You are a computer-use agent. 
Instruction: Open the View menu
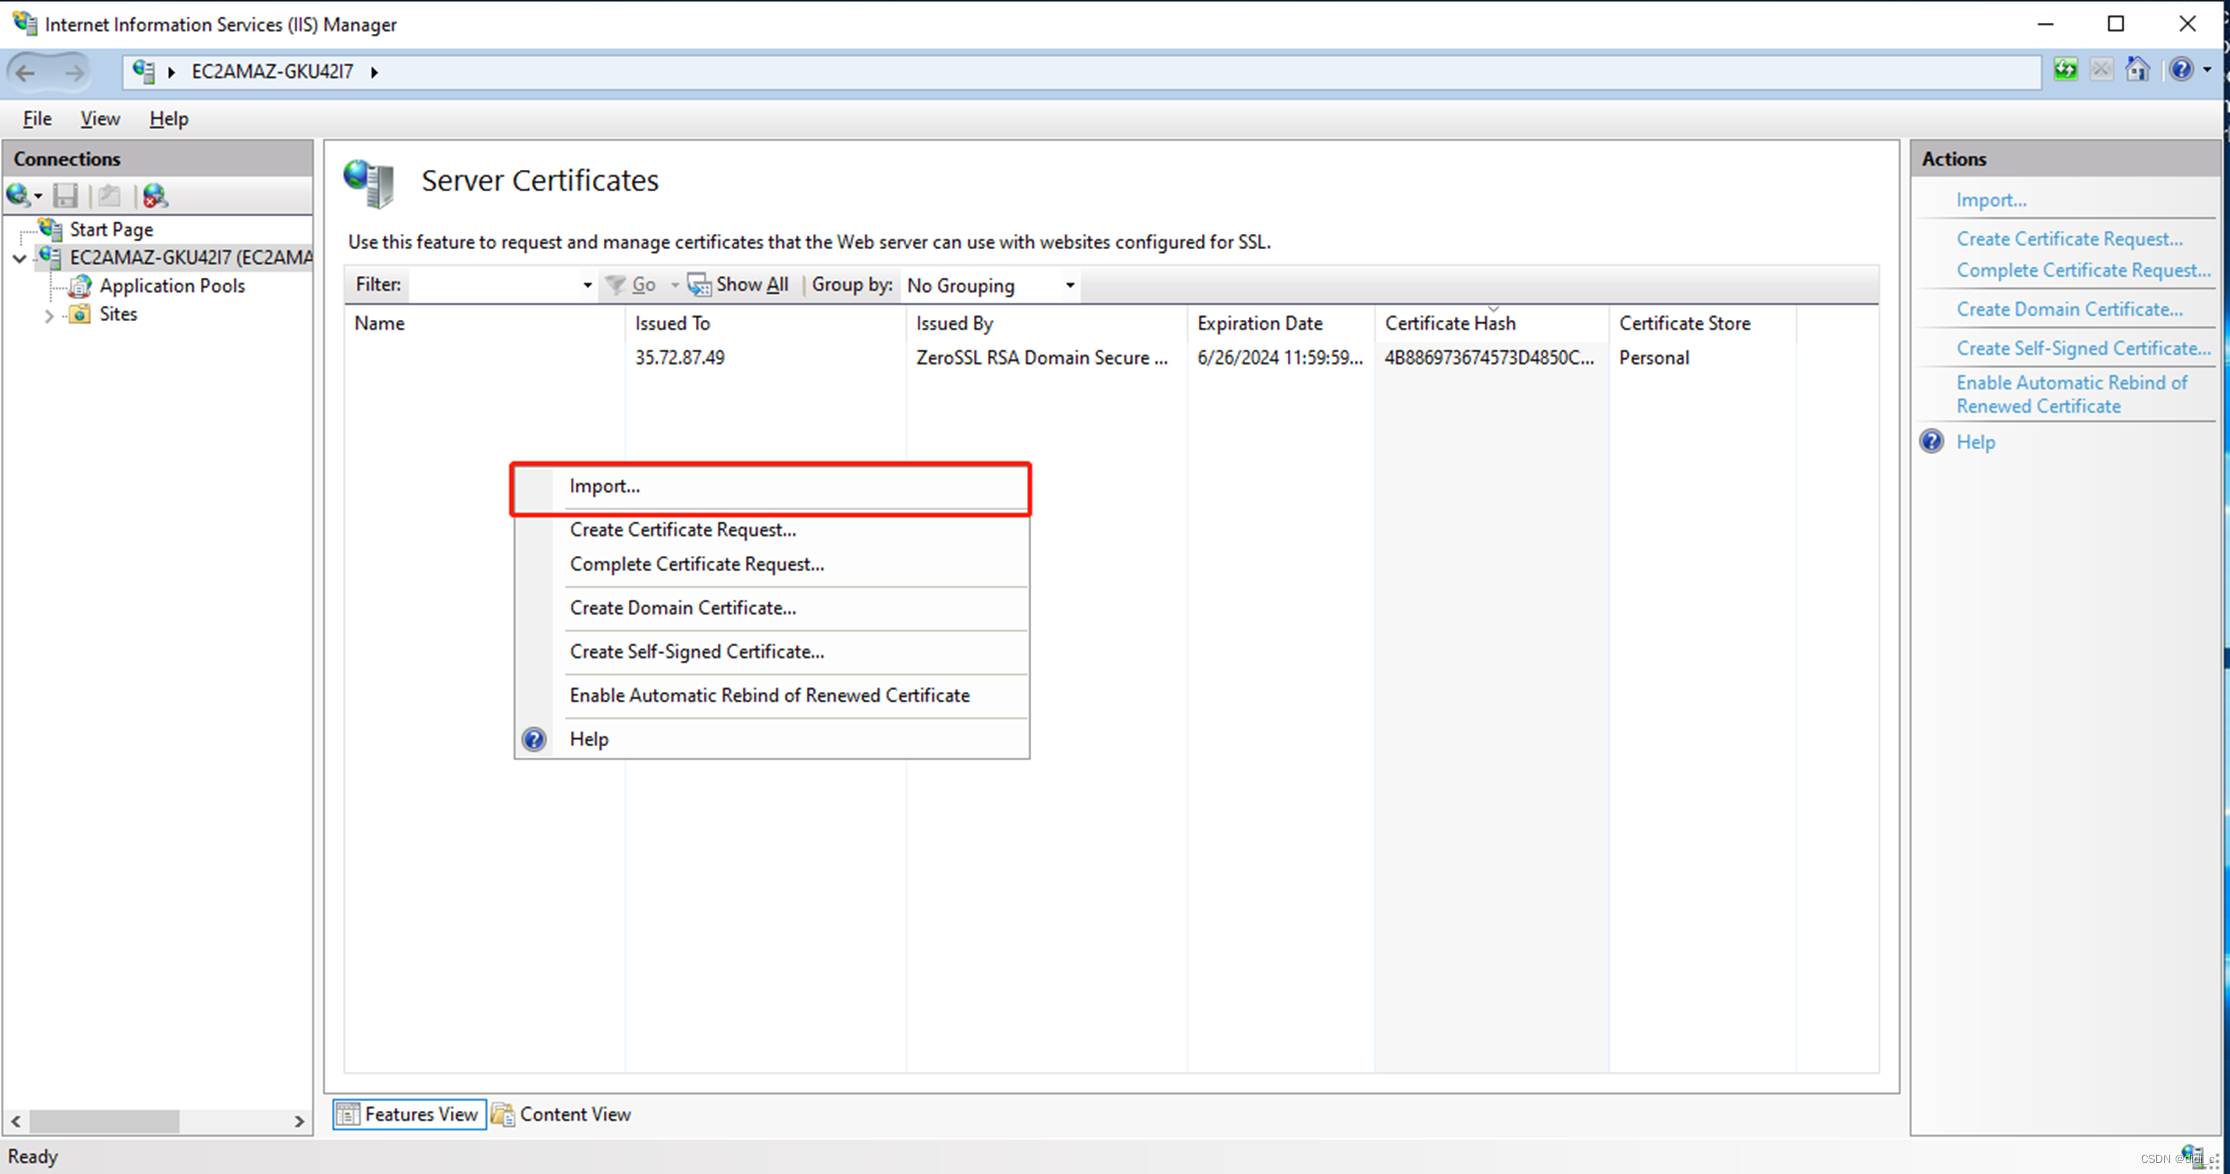[100, 119]
